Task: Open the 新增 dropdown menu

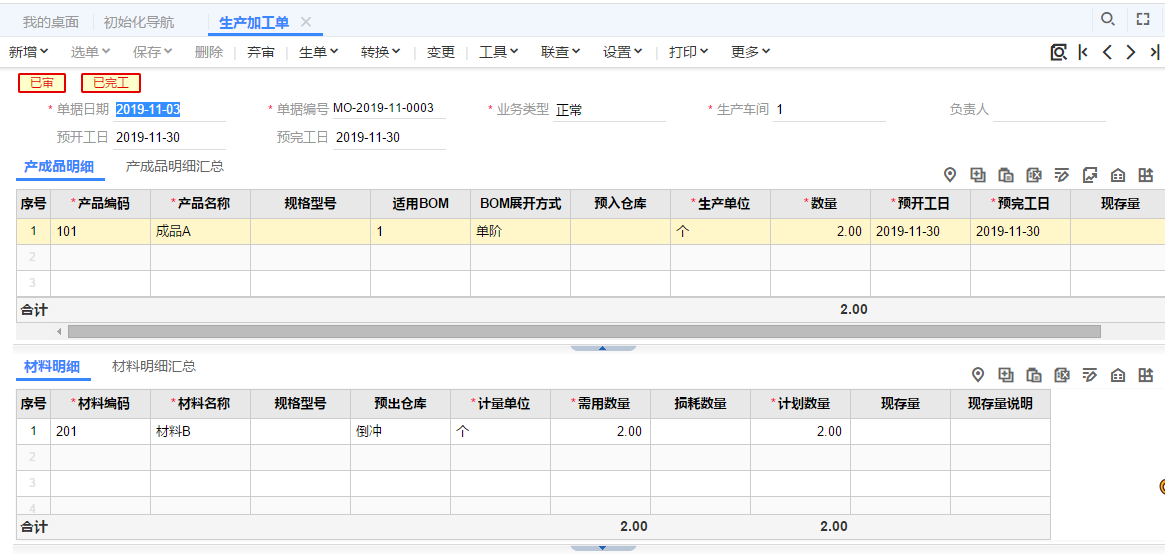Action: click(x=29, y=52)
